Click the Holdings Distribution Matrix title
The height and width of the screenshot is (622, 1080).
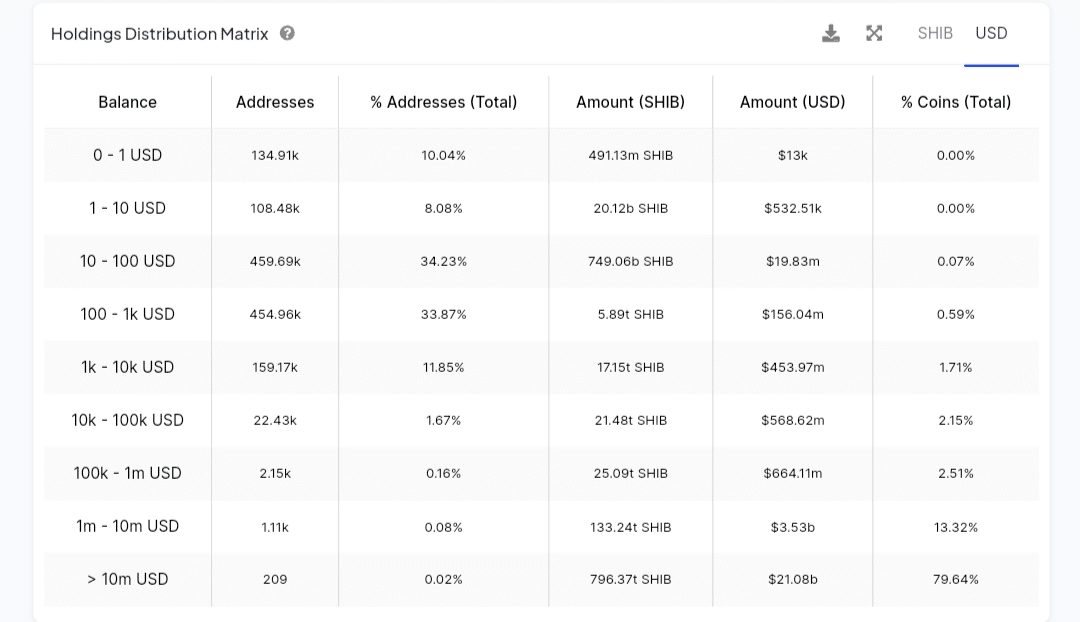160,34
